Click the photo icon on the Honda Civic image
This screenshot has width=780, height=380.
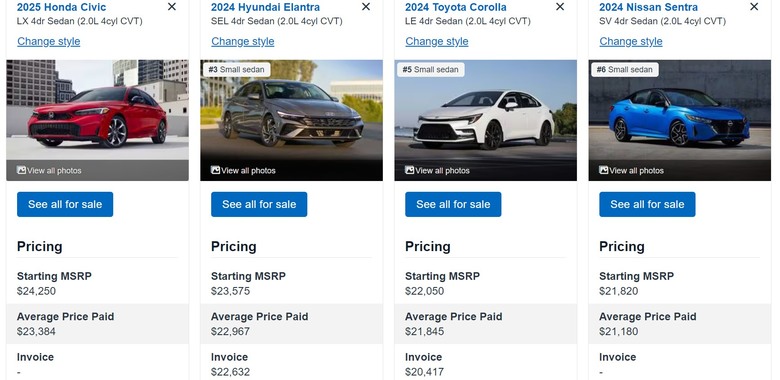pos(21,170)
